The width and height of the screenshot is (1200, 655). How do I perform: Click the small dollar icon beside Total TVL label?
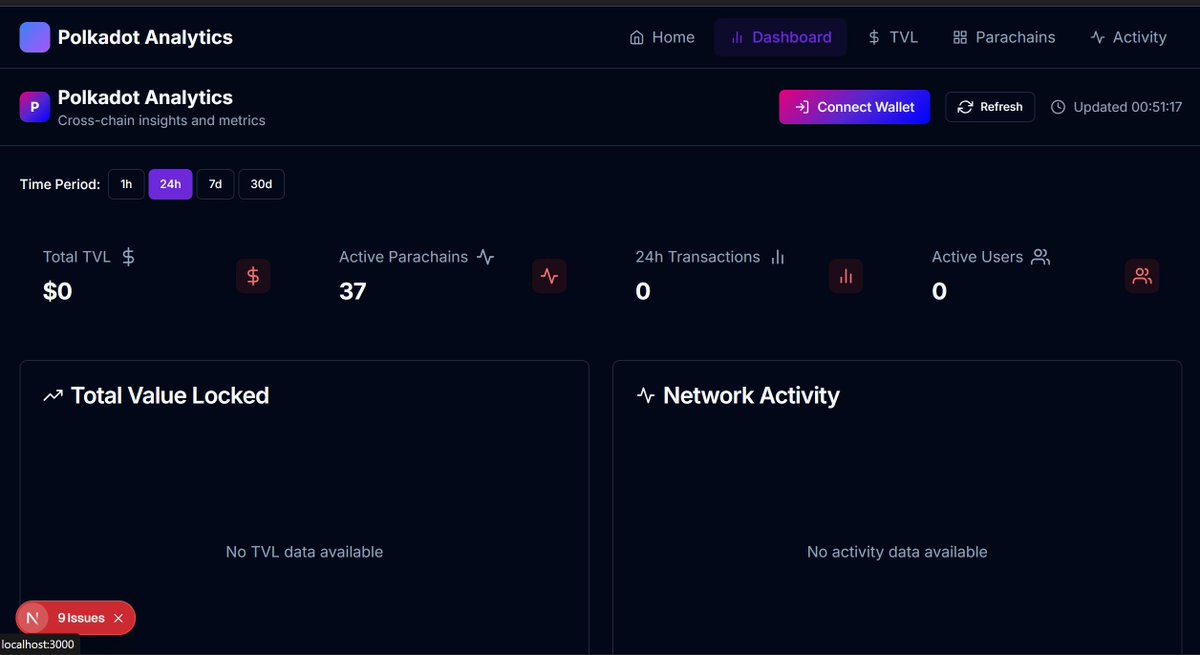[x=128, y=257]
